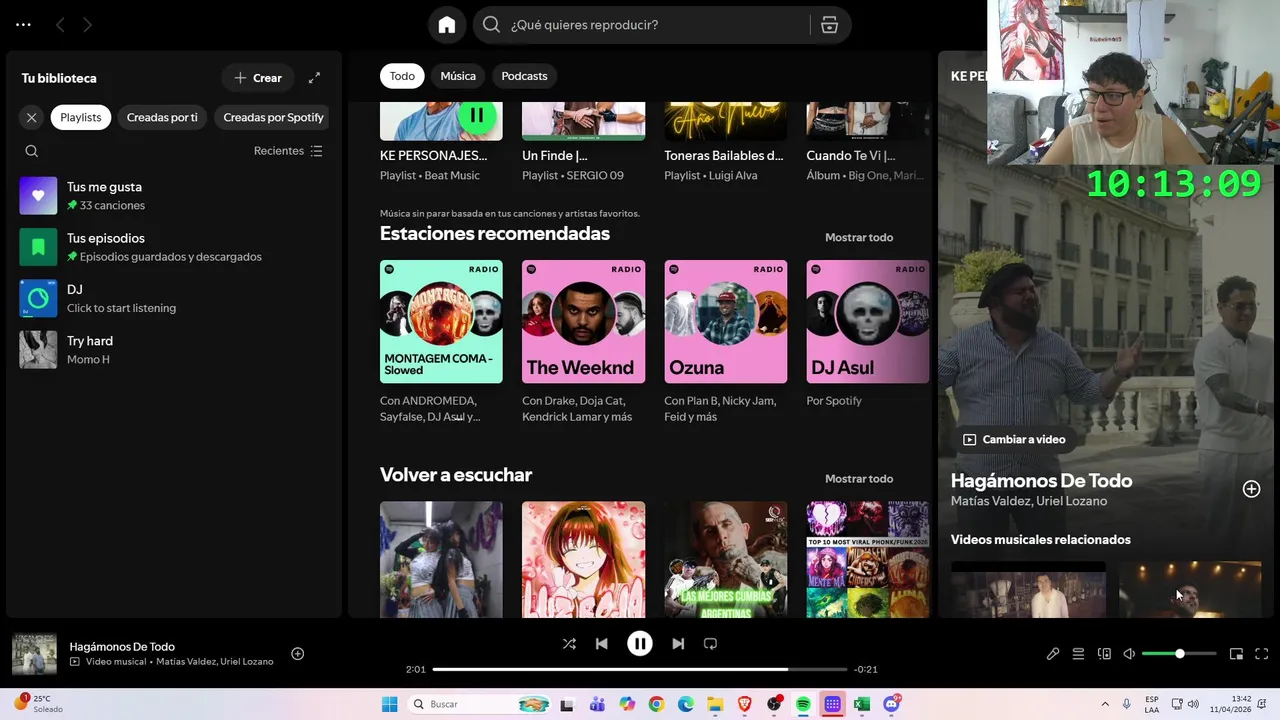Go back with the left arrow
The image size is (1280, 720).
pos(60,25)
